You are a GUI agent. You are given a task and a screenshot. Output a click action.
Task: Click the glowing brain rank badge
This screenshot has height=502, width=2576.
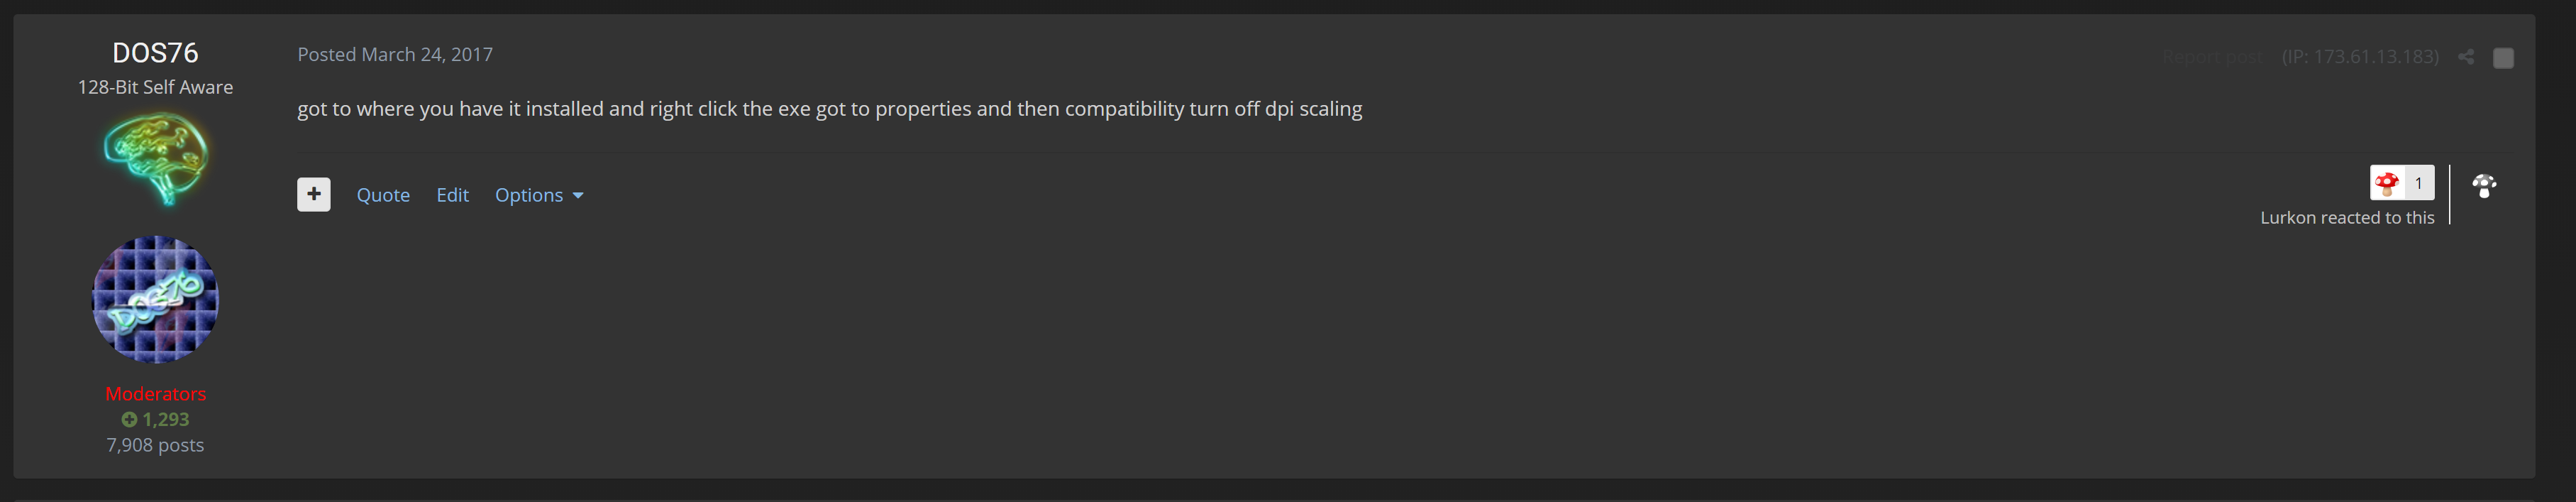coord(156,157)
